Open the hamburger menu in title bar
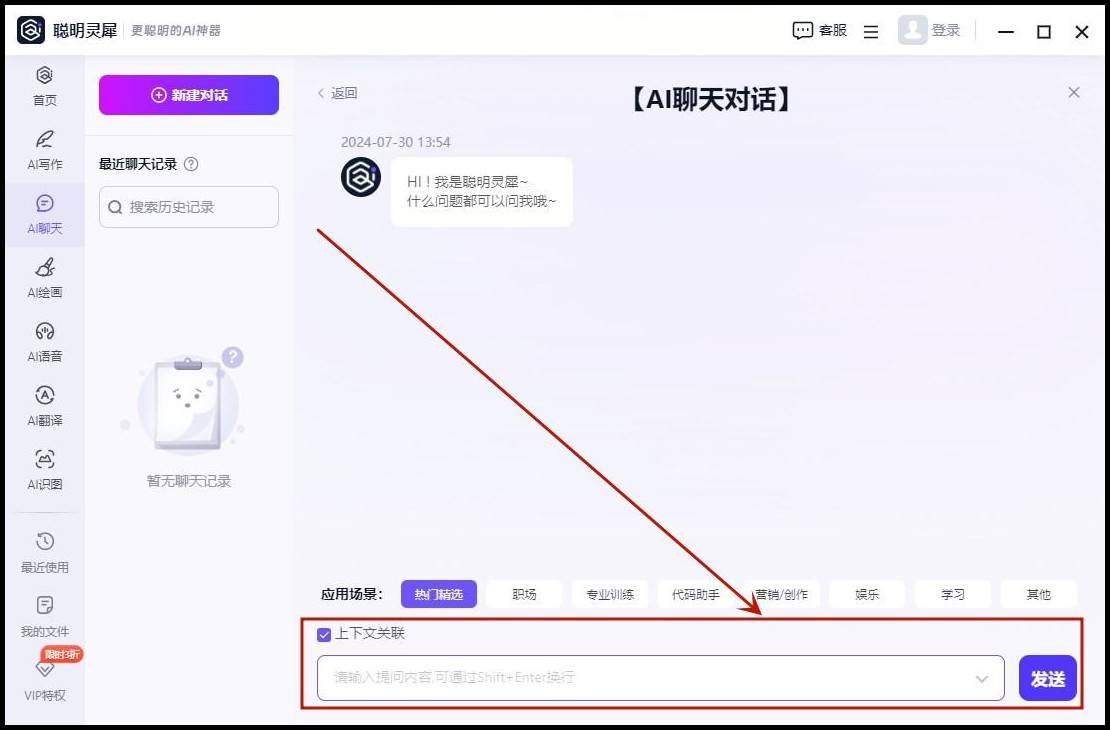Viewport: 1110px width, 730px height. pyautogui.click(x=871, y=32)
